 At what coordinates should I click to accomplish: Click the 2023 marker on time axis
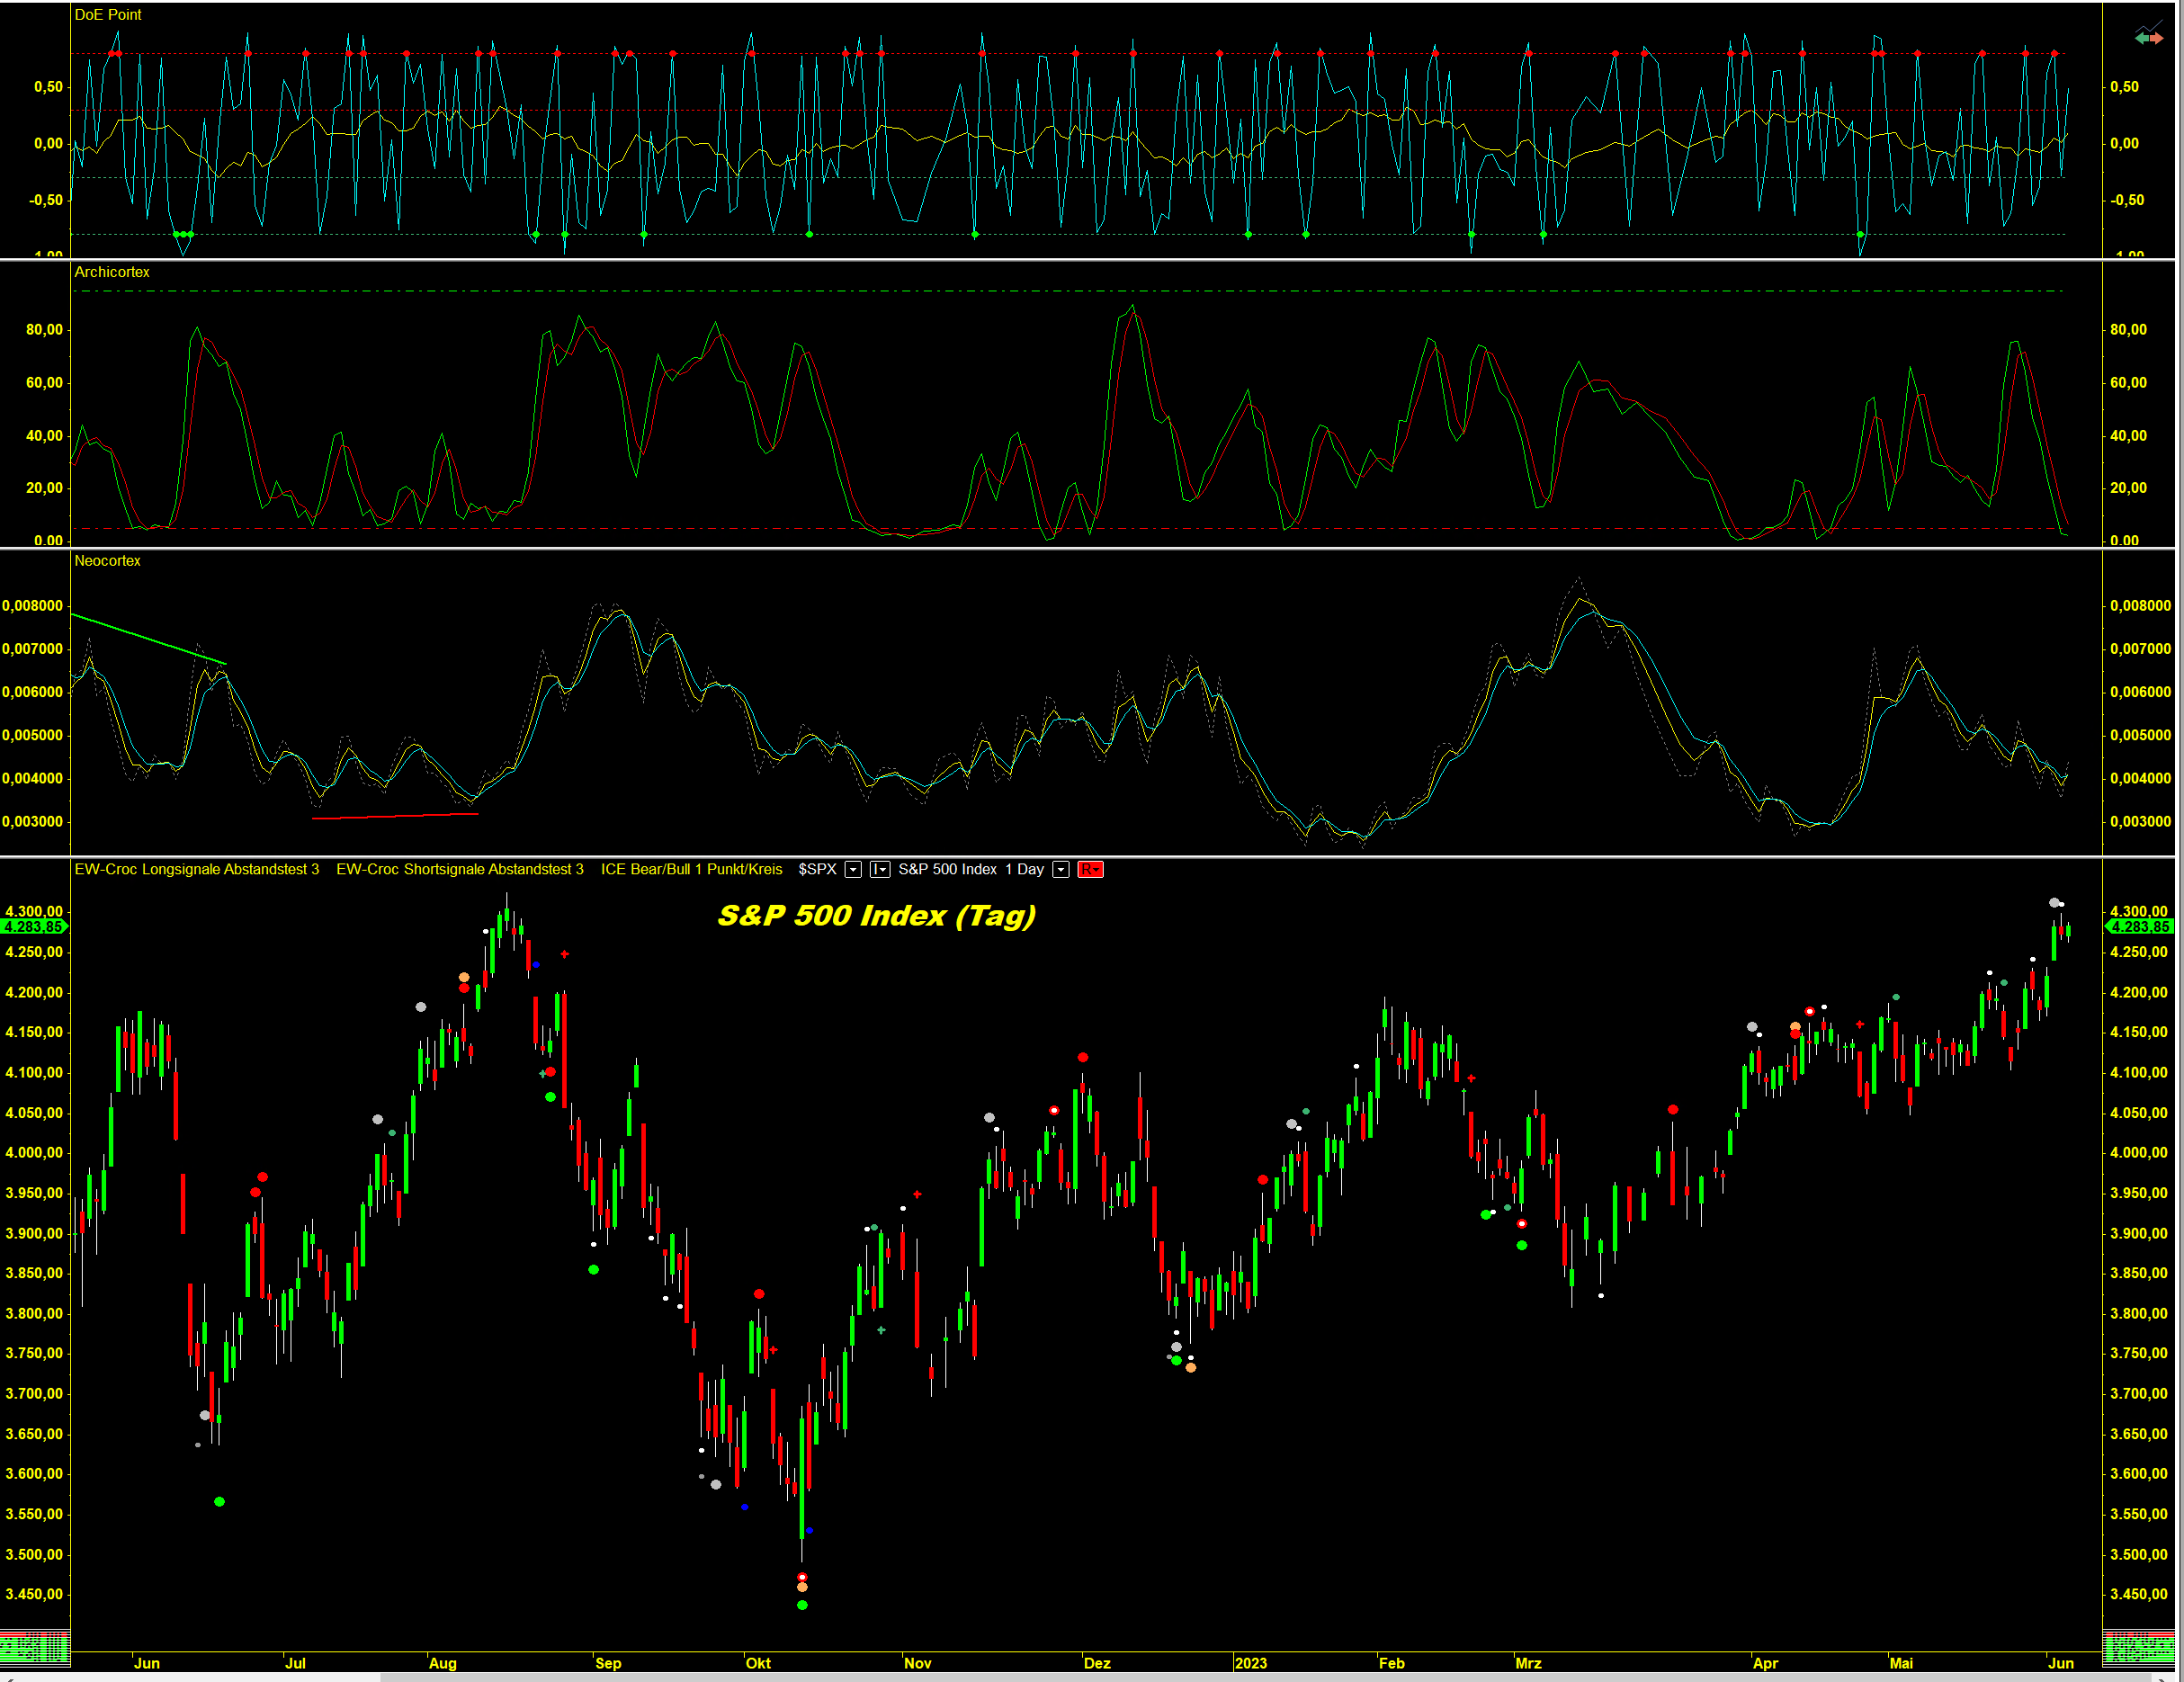pos(1250,1663)
